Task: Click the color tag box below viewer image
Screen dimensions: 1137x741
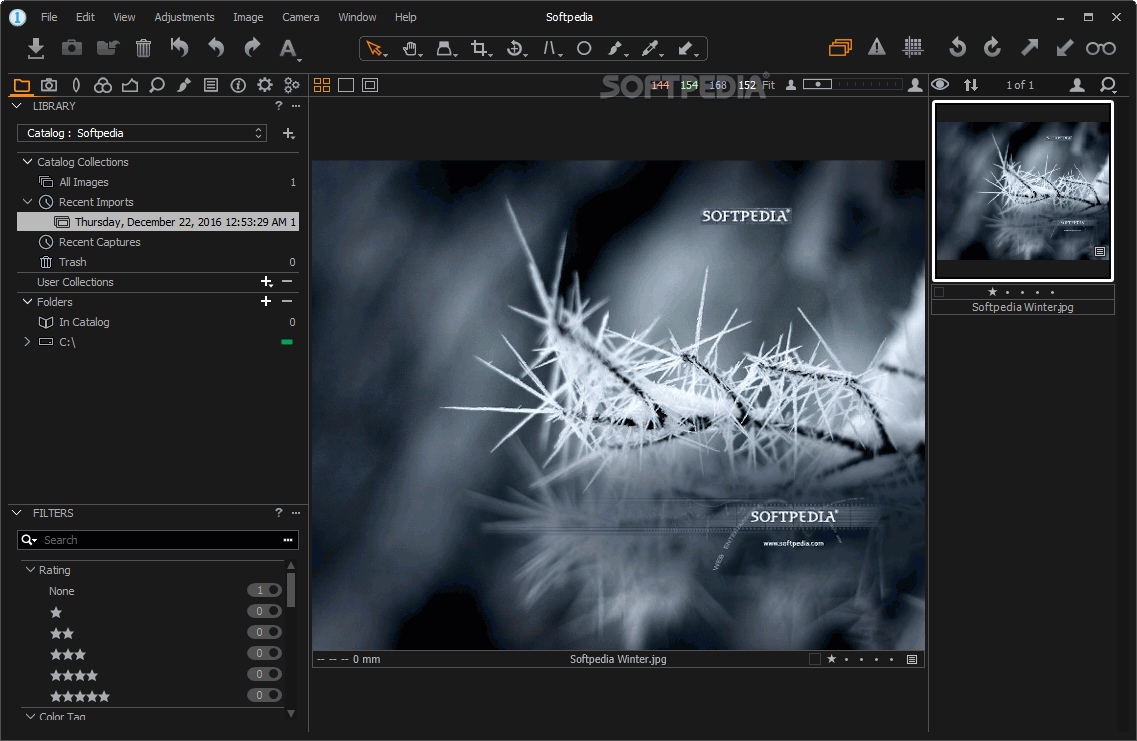Action: click(x=815, y=659)
